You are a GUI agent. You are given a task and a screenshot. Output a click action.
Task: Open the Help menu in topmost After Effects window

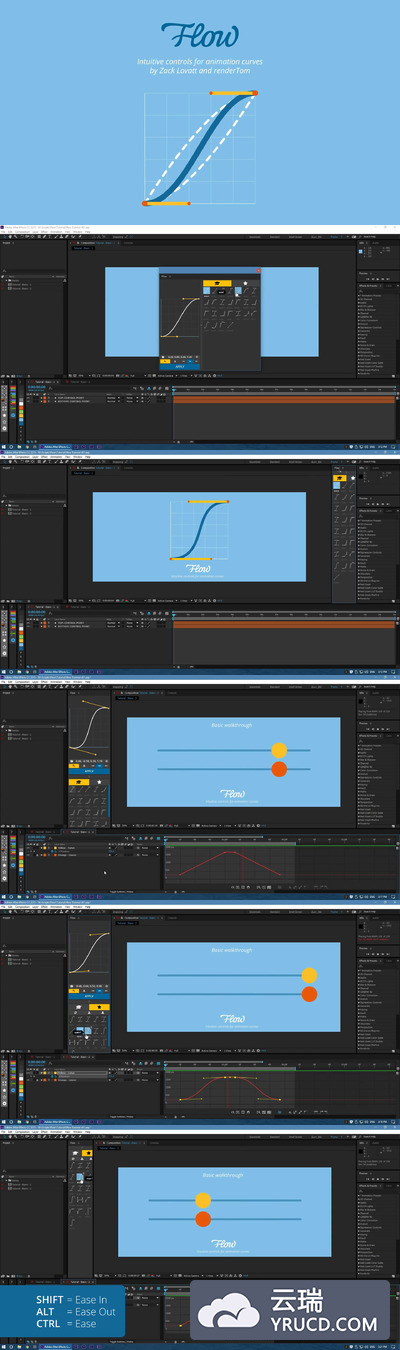pyautogui.click(x=88, y=232)
